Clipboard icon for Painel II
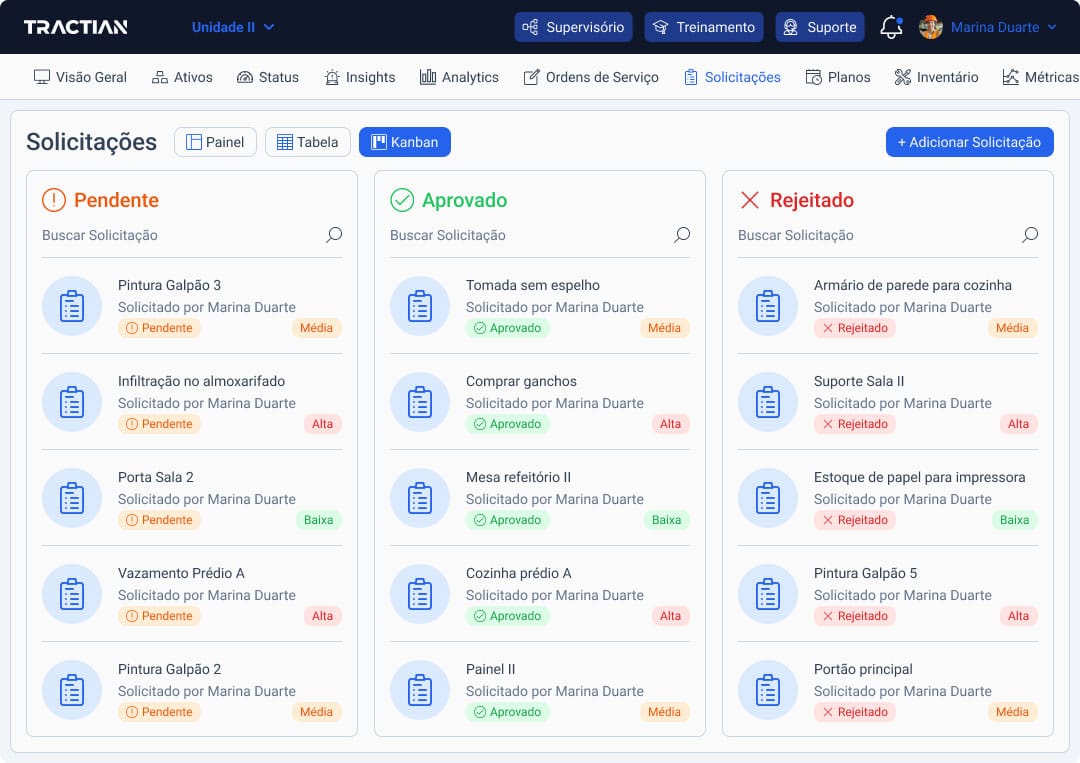This screenshot has width=1080, height=763. point(420,690)
